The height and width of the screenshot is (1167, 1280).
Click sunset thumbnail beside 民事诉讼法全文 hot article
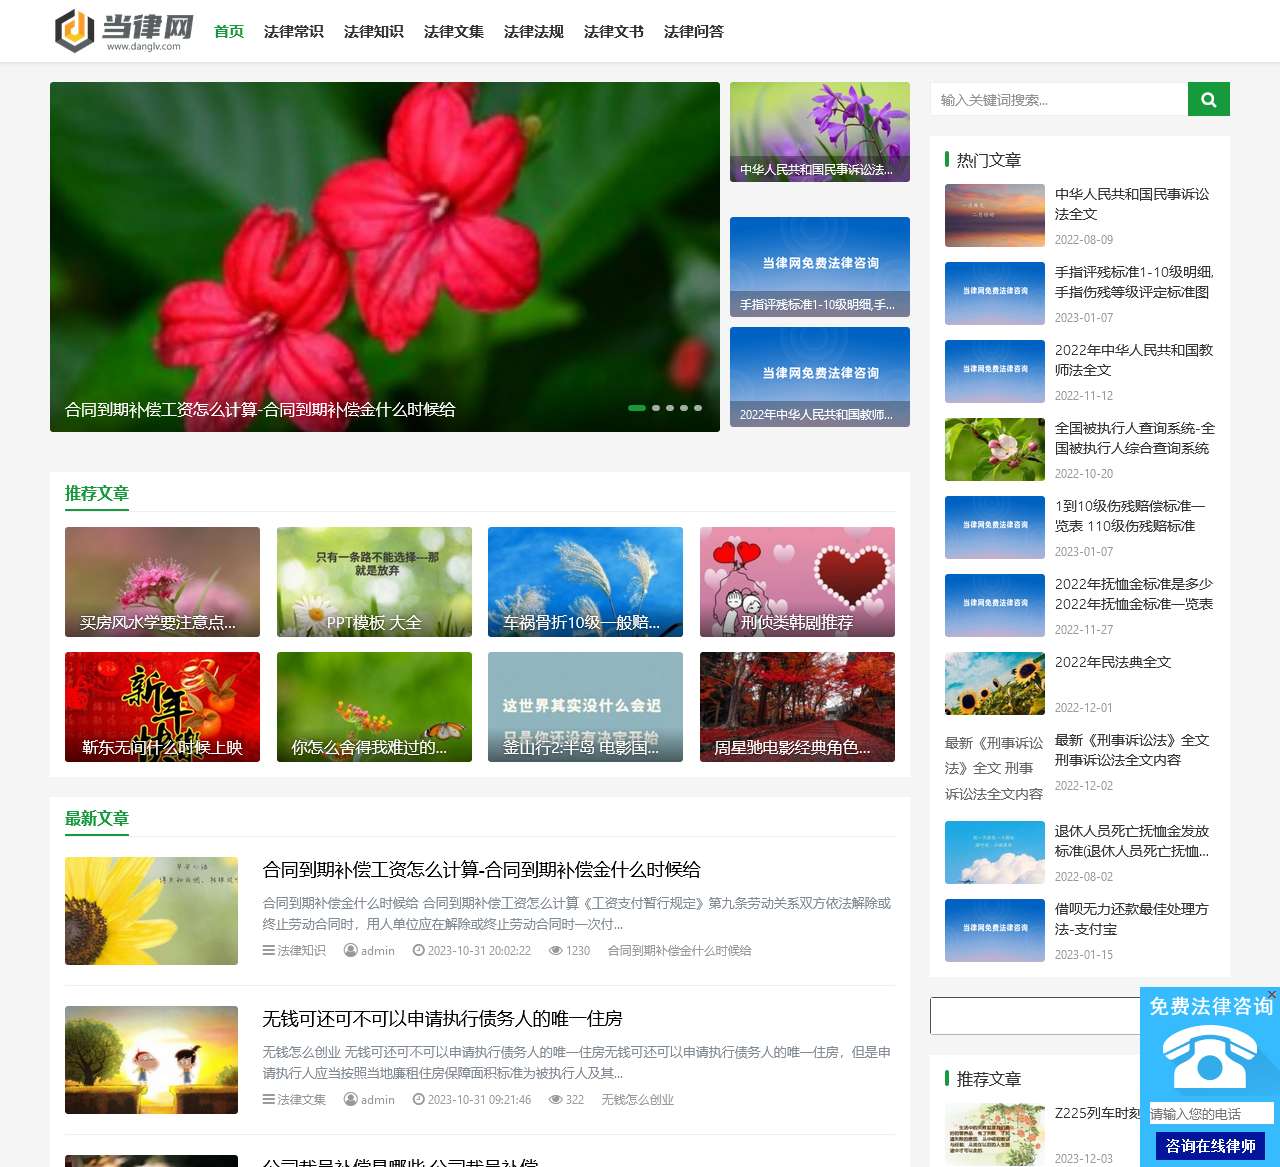point(995,215)
